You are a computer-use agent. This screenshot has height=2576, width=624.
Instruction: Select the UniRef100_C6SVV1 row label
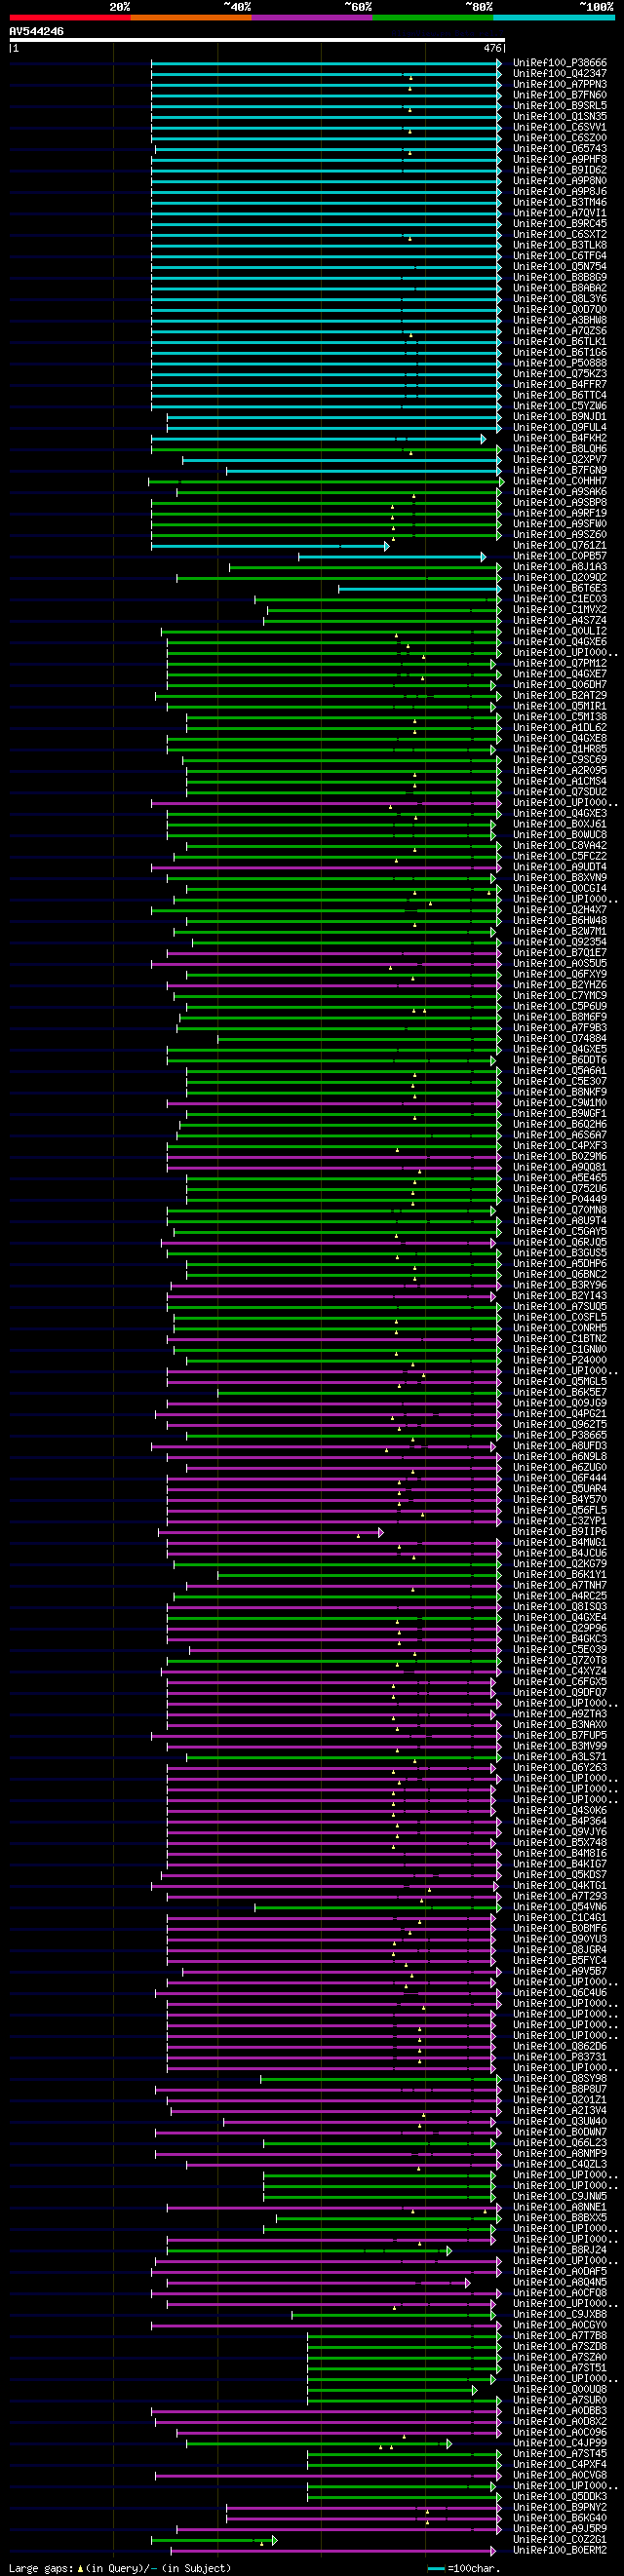[560, 127]
